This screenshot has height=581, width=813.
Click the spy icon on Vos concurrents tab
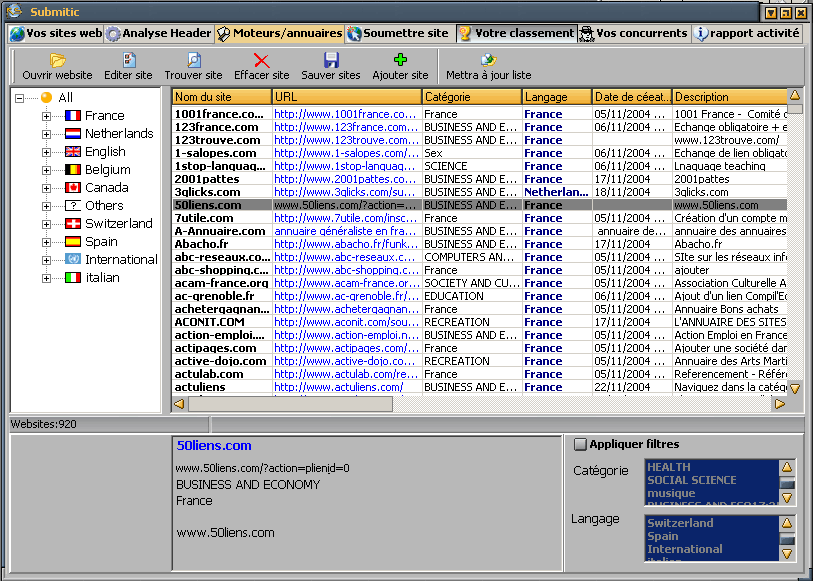(586, 34)
